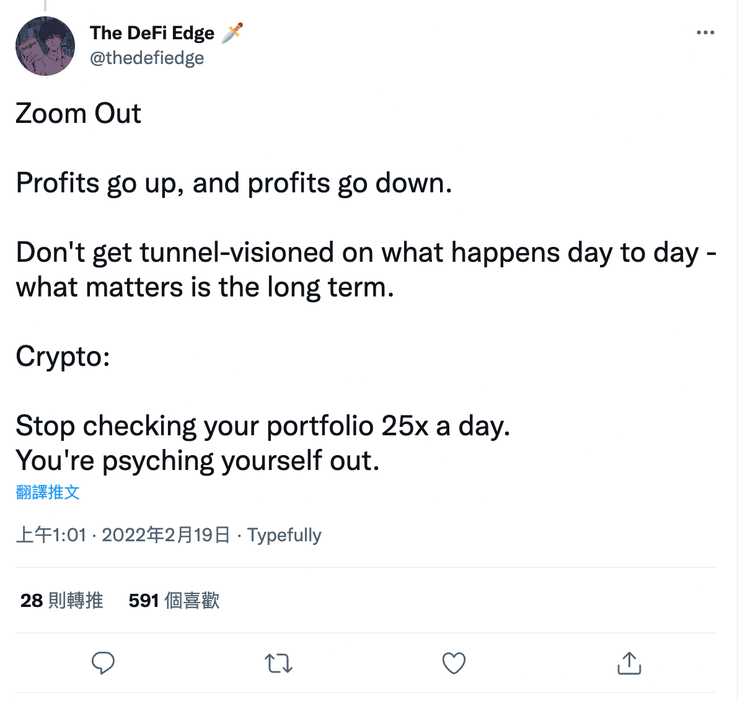
Task: Open the Typefully source link
Action: tap(284, 535)
